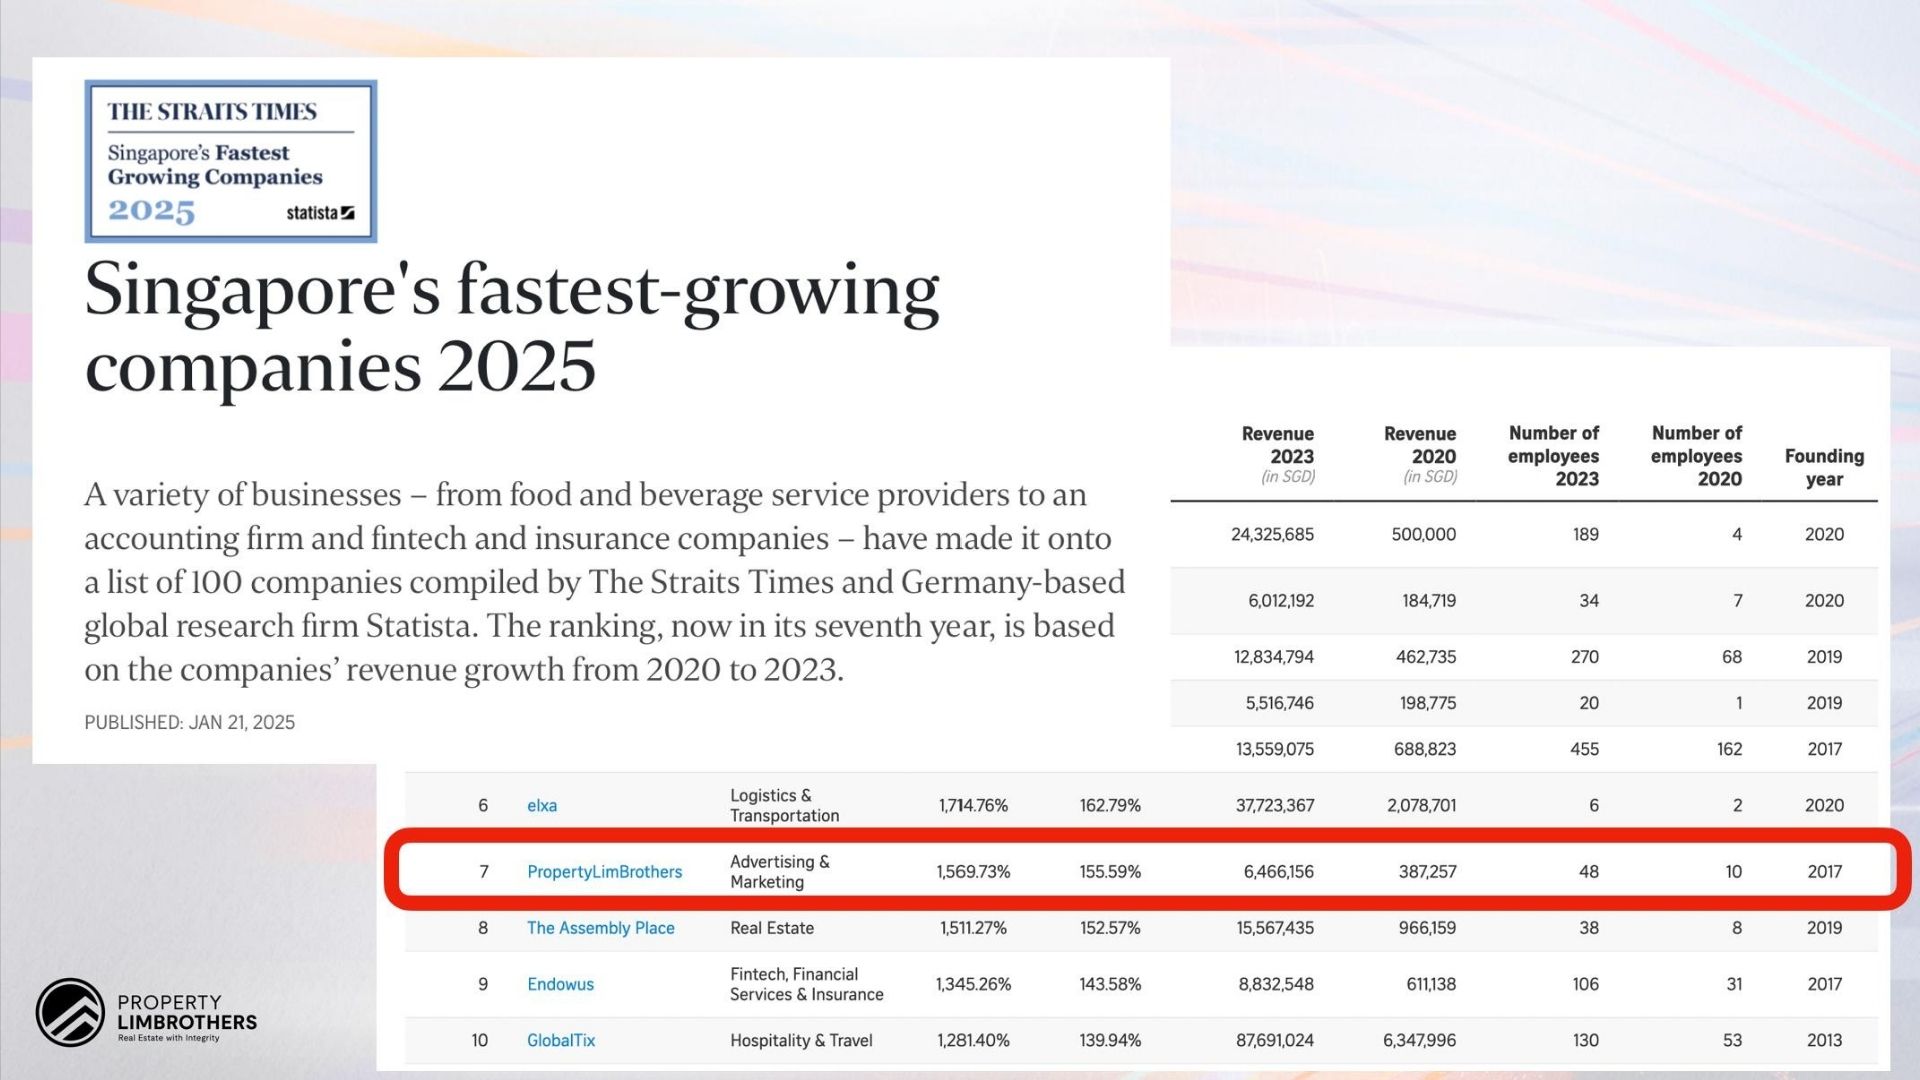Click the growth rate 1,511.27%

click(973, 928)
